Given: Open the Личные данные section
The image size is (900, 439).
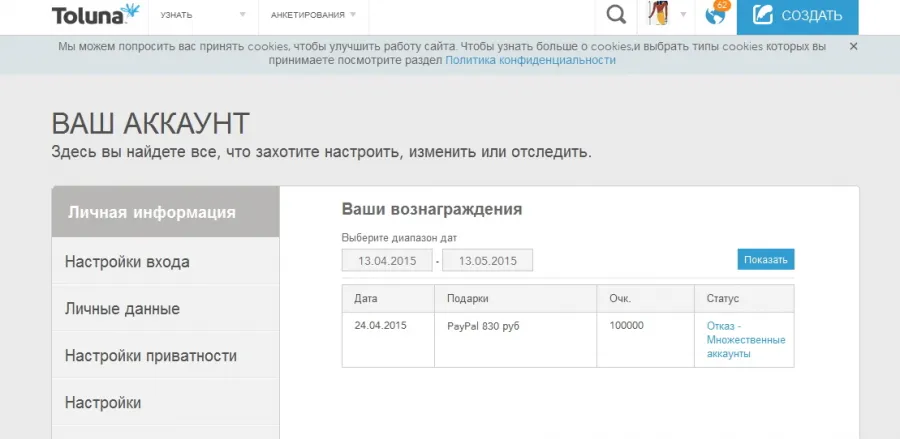Looking at the screenshot, I should click(165, 309).
